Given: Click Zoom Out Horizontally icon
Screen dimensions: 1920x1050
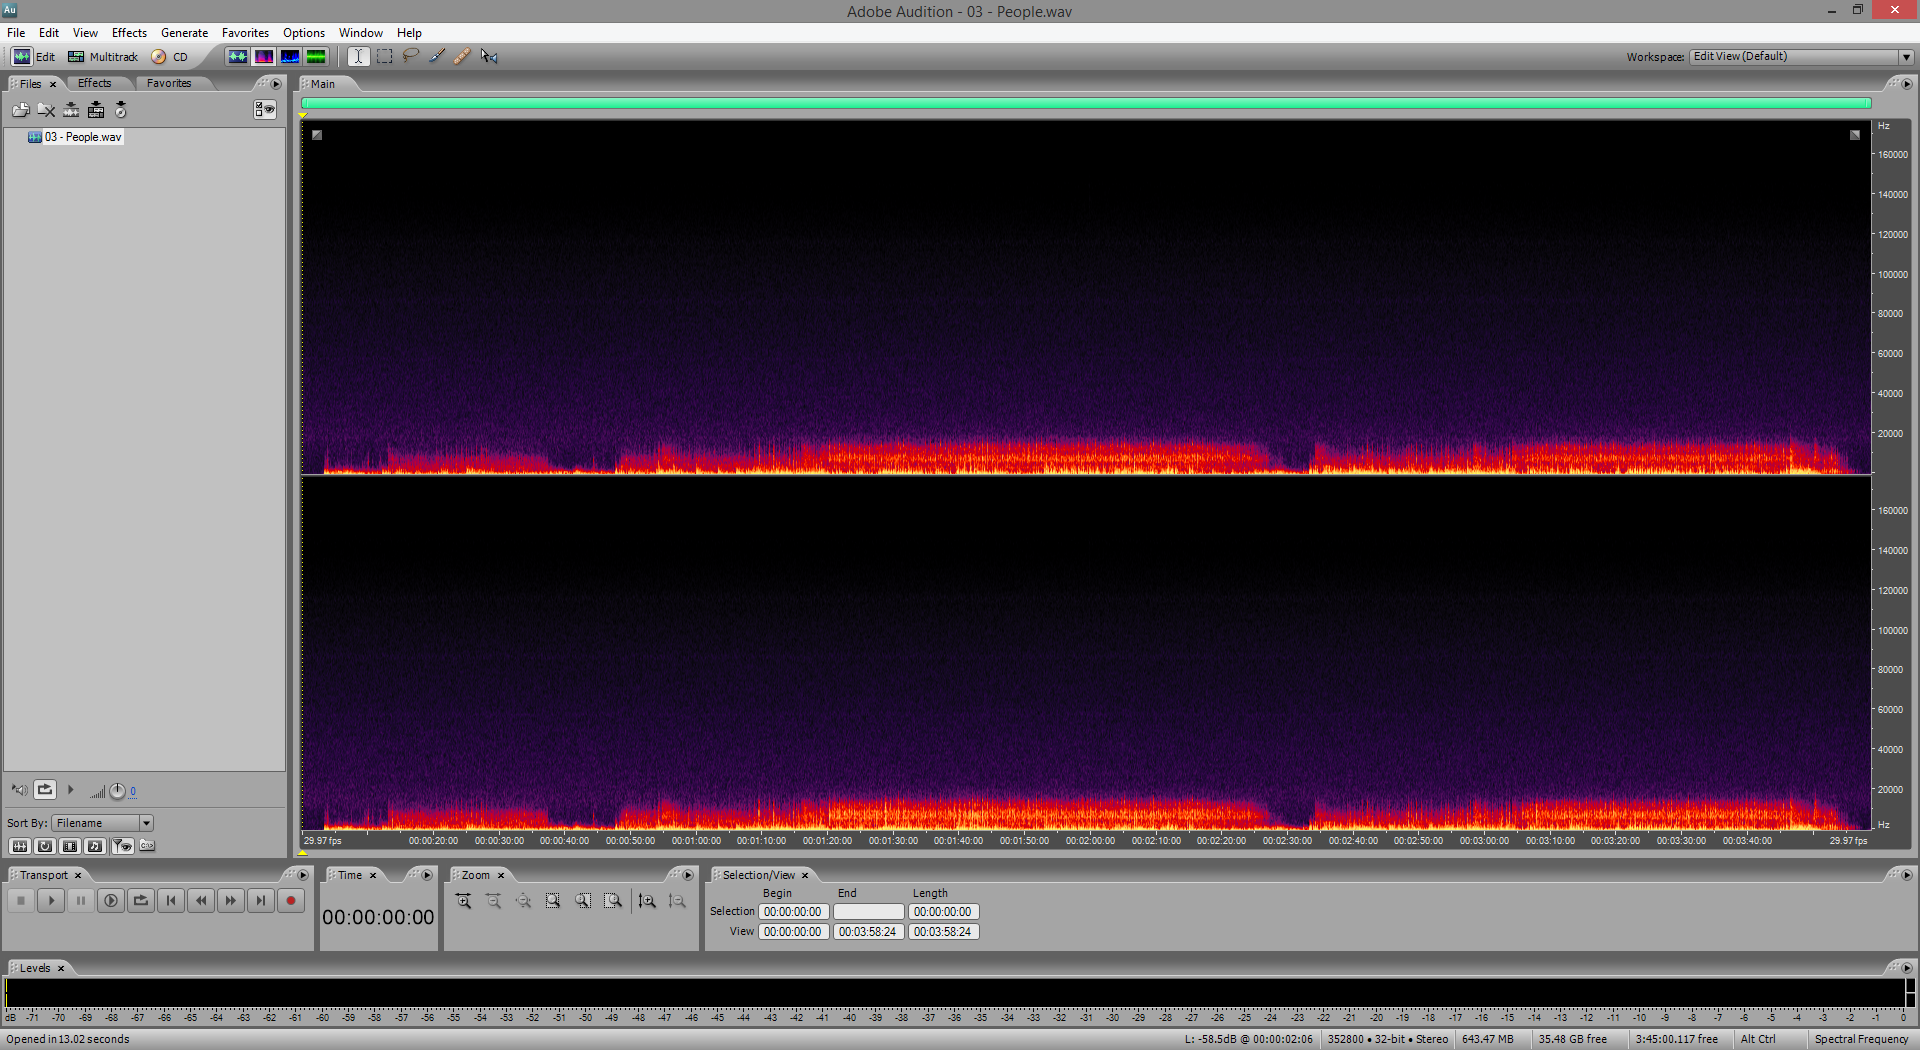Looking at the screenshot, I should (494, 901).
